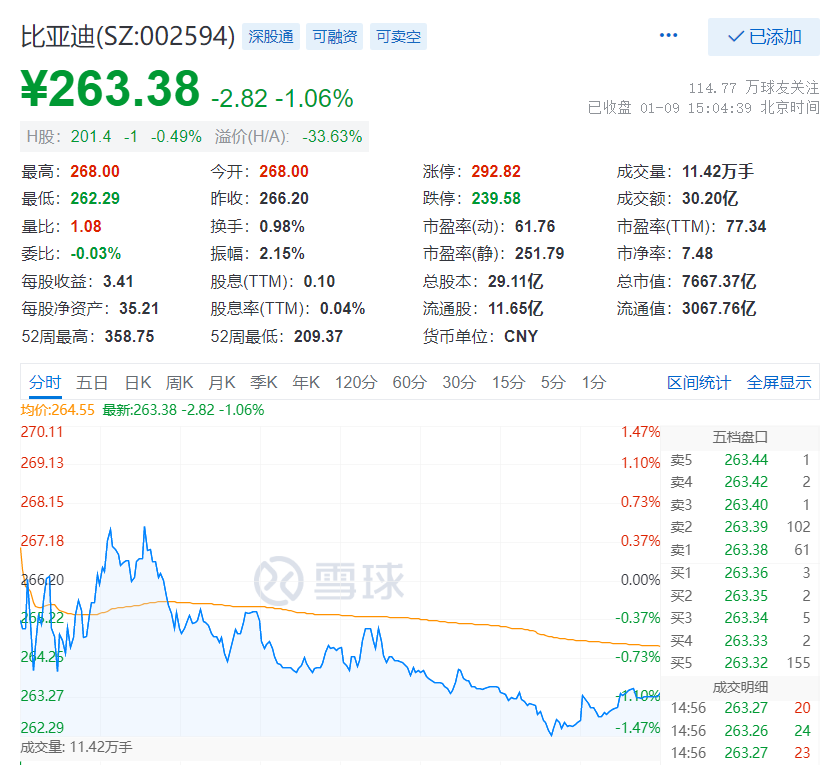Click the large price ¥263.38

click(x=110, y=89)
